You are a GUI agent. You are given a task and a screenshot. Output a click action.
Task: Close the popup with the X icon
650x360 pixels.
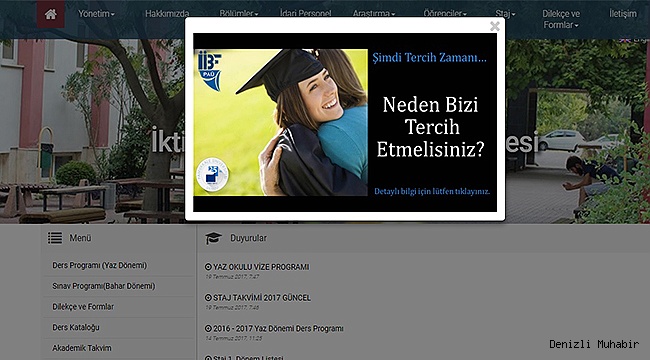(x=495, y=26)
